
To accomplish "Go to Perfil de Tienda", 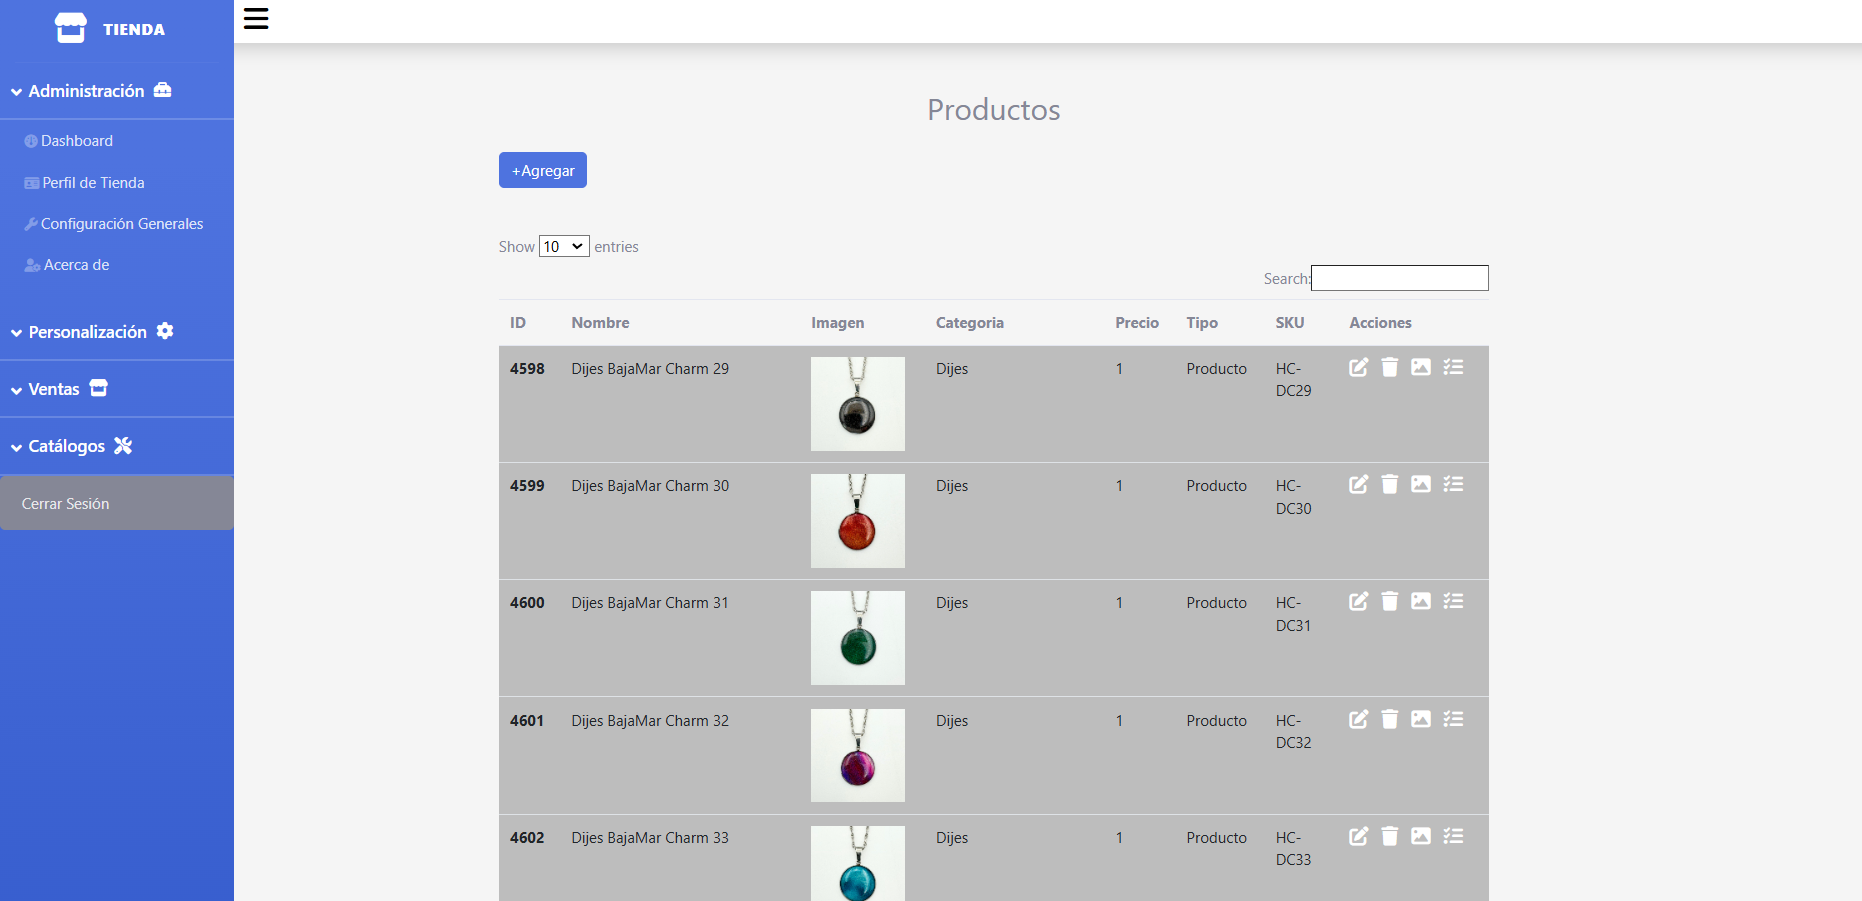I will click(93, 183).
